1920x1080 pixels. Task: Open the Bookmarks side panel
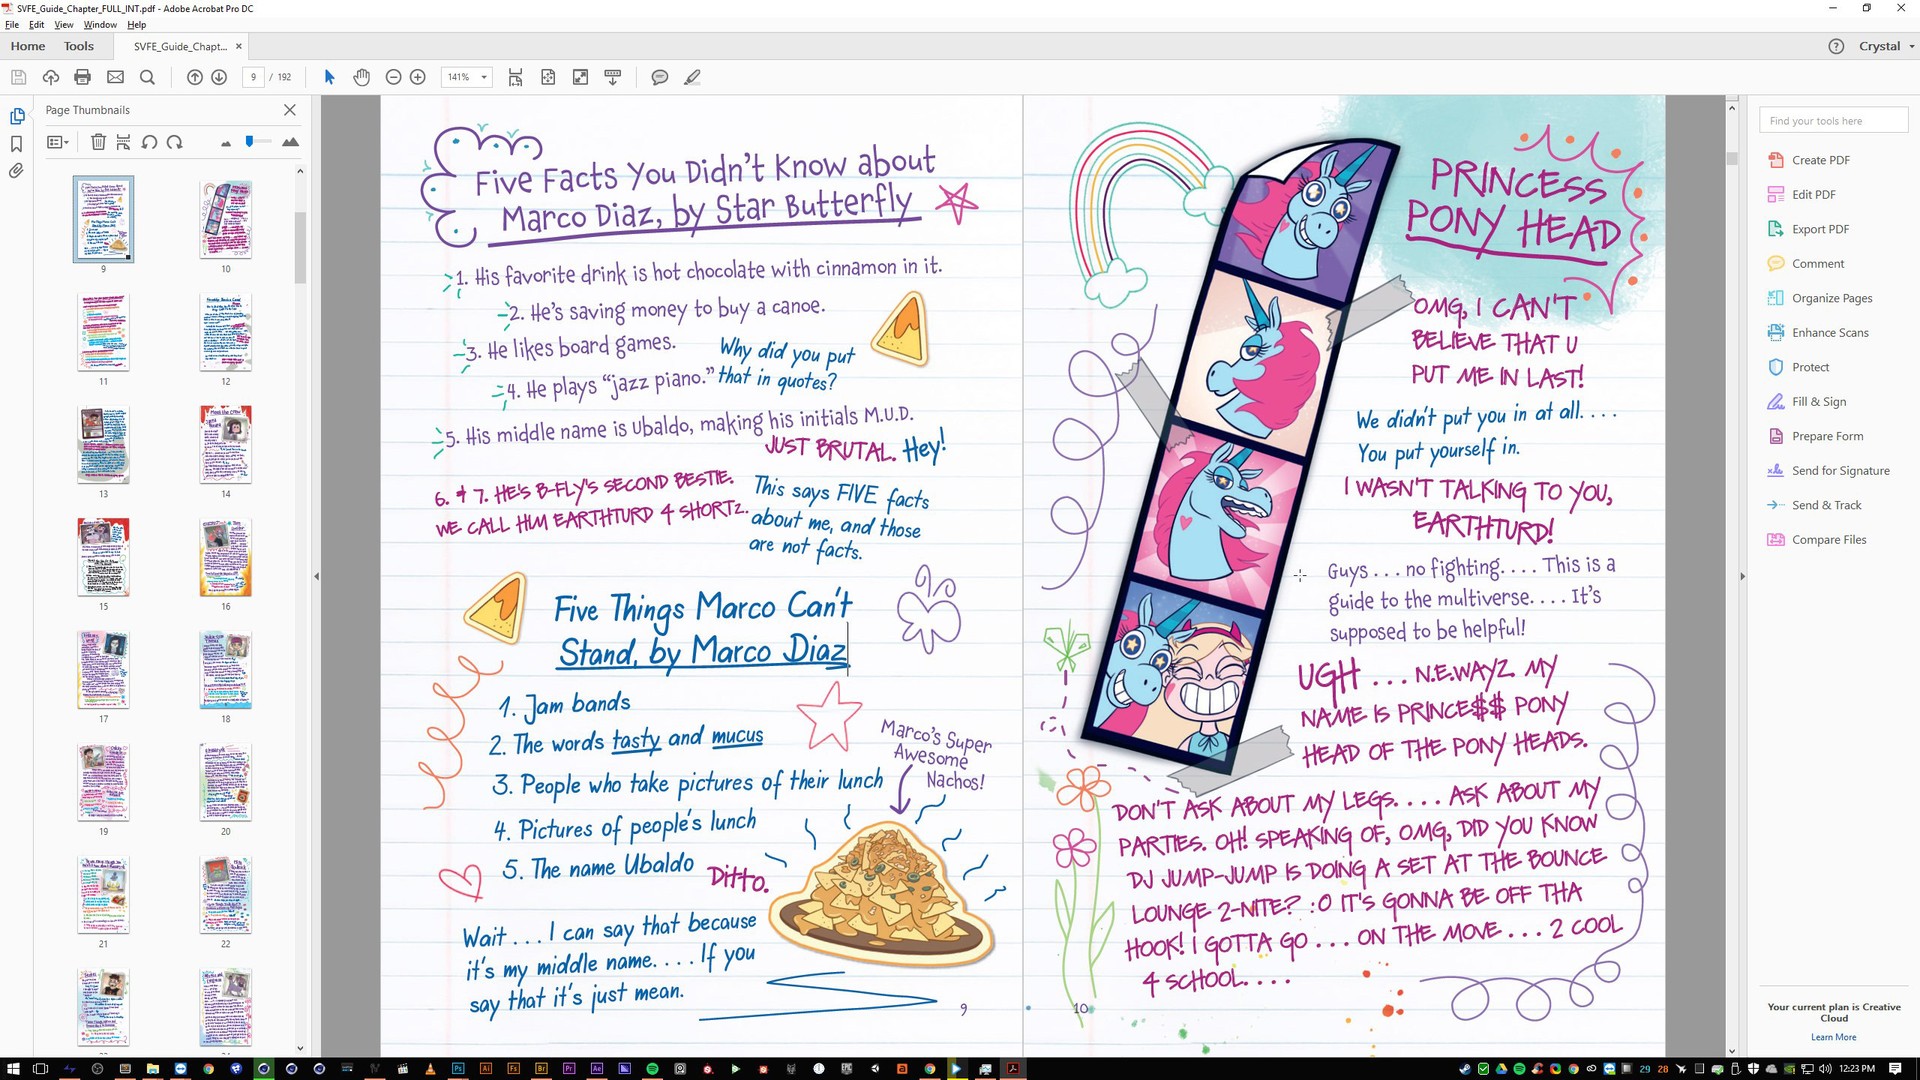click(16, 144)
